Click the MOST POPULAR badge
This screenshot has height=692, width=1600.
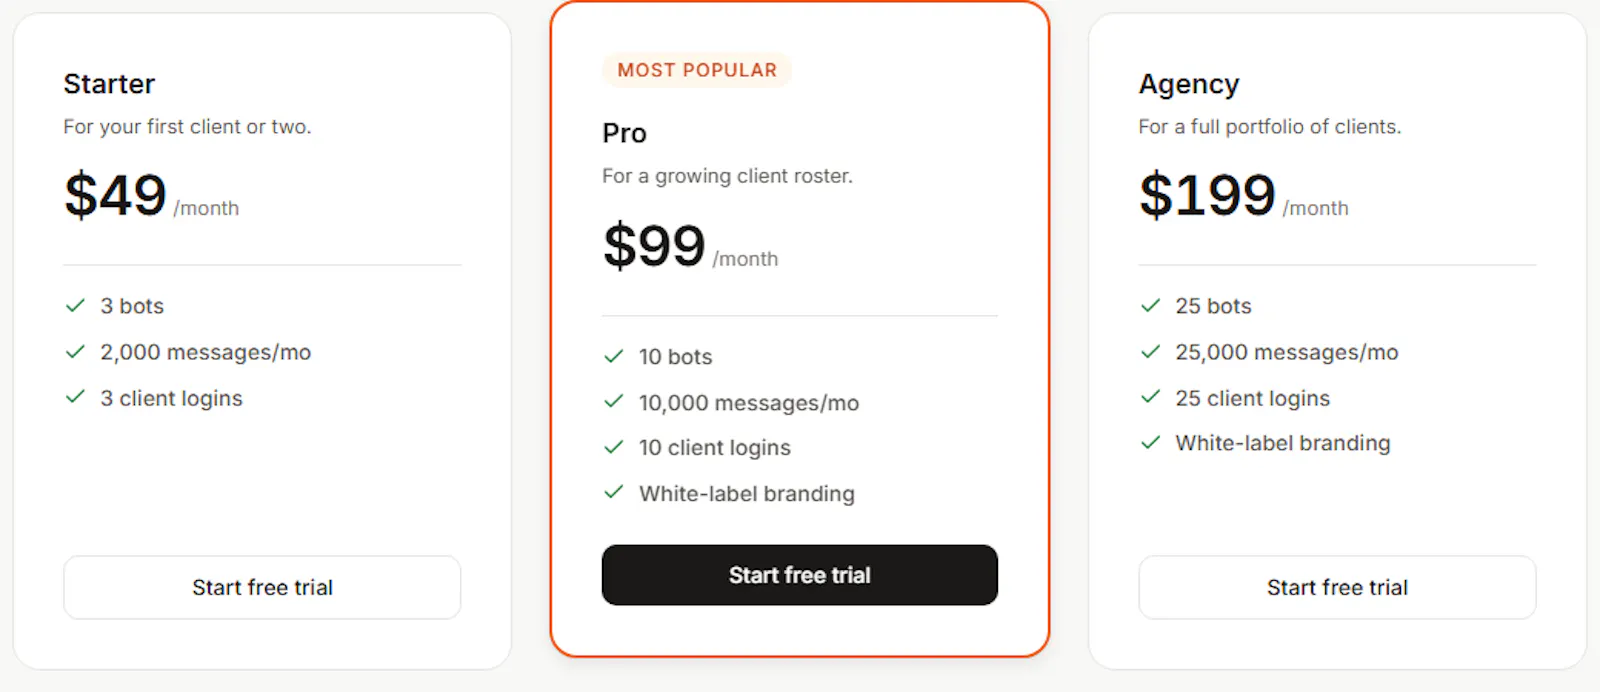(697, 70)
